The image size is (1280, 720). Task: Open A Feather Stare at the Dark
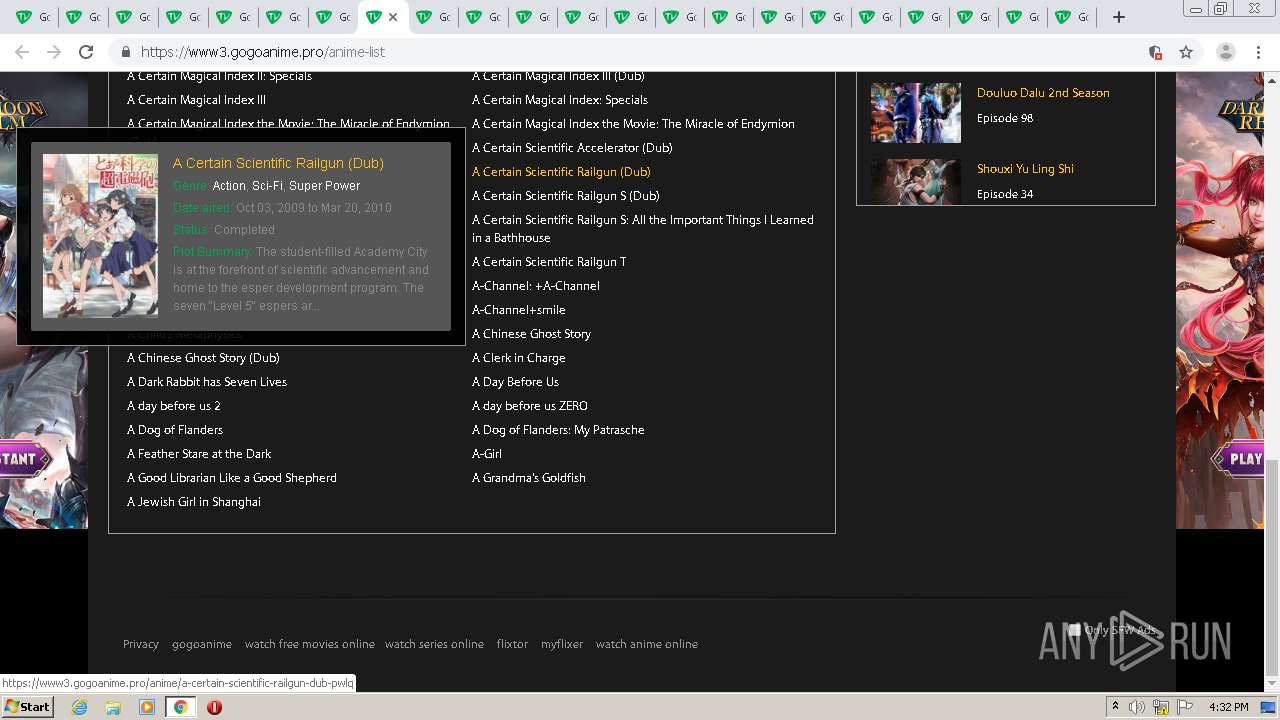[x=199, y=454]
